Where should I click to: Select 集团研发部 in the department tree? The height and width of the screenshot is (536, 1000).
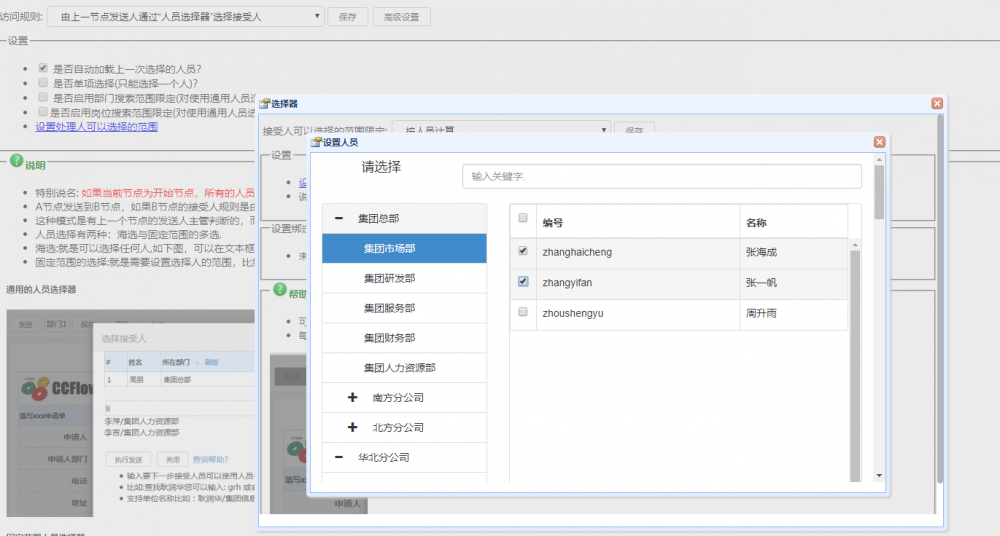(389, 278)
